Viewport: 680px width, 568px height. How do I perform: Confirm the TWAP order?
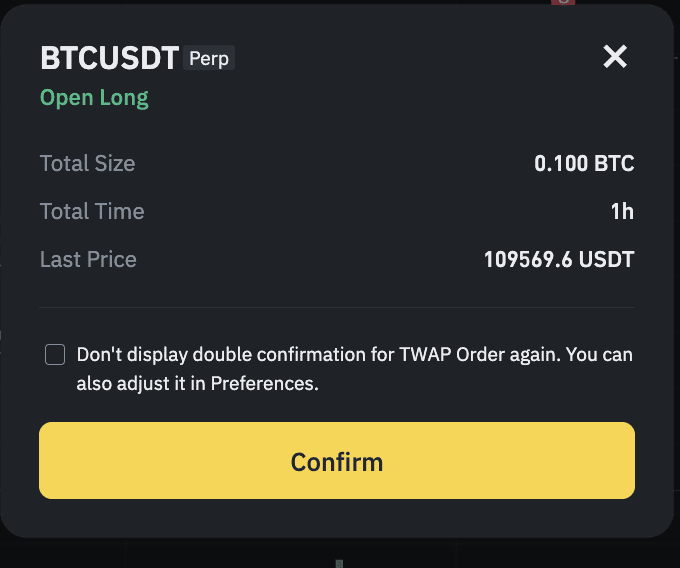pos(337,460)
